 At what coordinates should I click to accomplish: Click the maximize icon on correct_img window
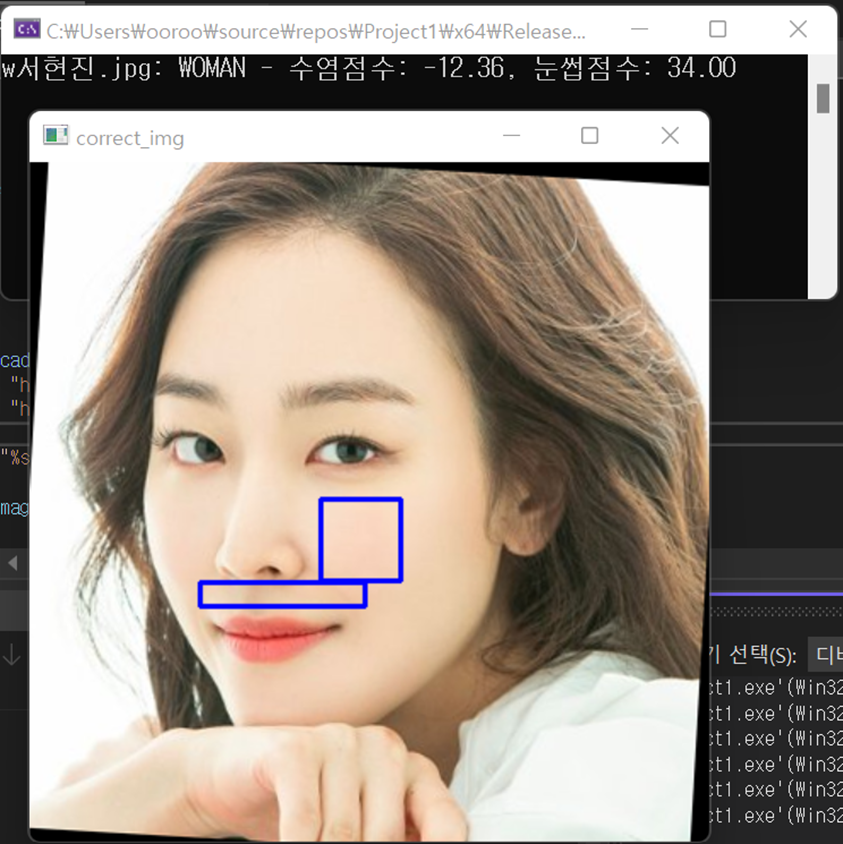pyautogui.click(x=590, y=135)
